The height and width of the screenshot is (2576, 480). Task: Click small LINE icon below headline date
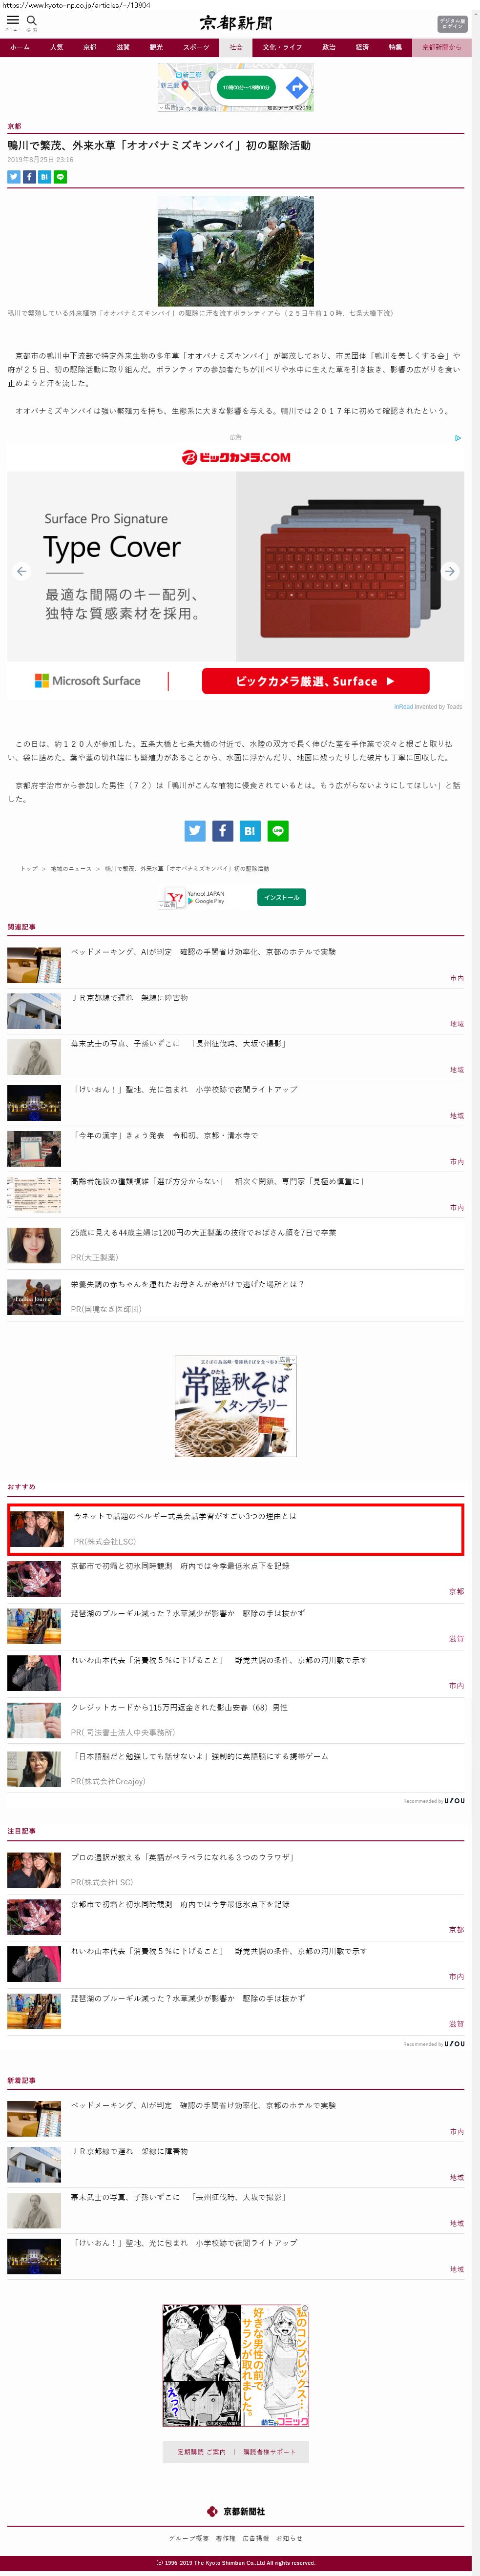pyautogui.click(x=60, y=176)
